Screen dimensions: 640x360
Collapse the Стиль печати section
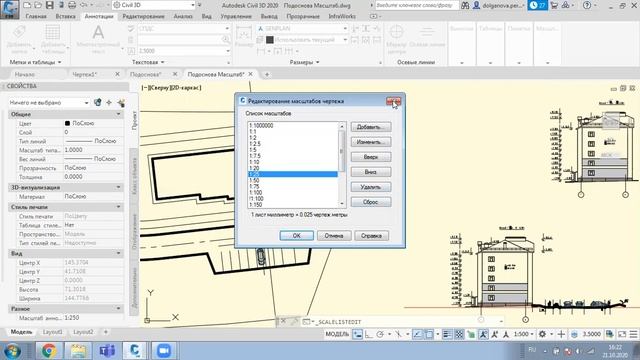(118, 207)
